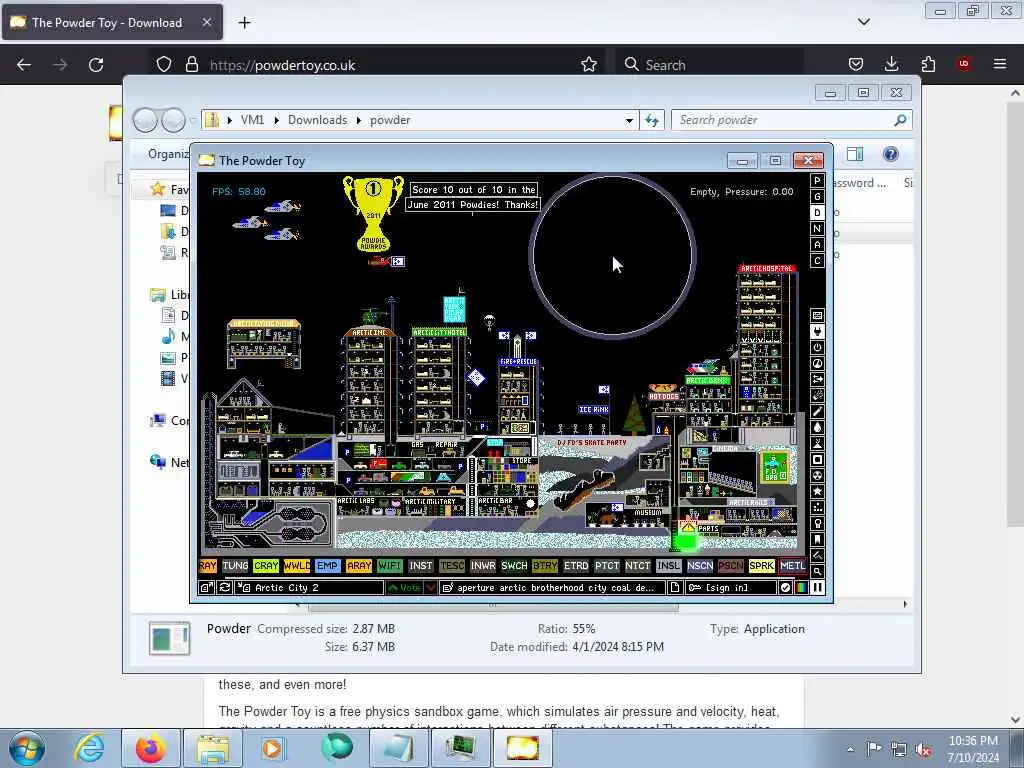1024x768 pixels.
Task: Toggle the D decorations option
Action: click(x=817, y=213)
